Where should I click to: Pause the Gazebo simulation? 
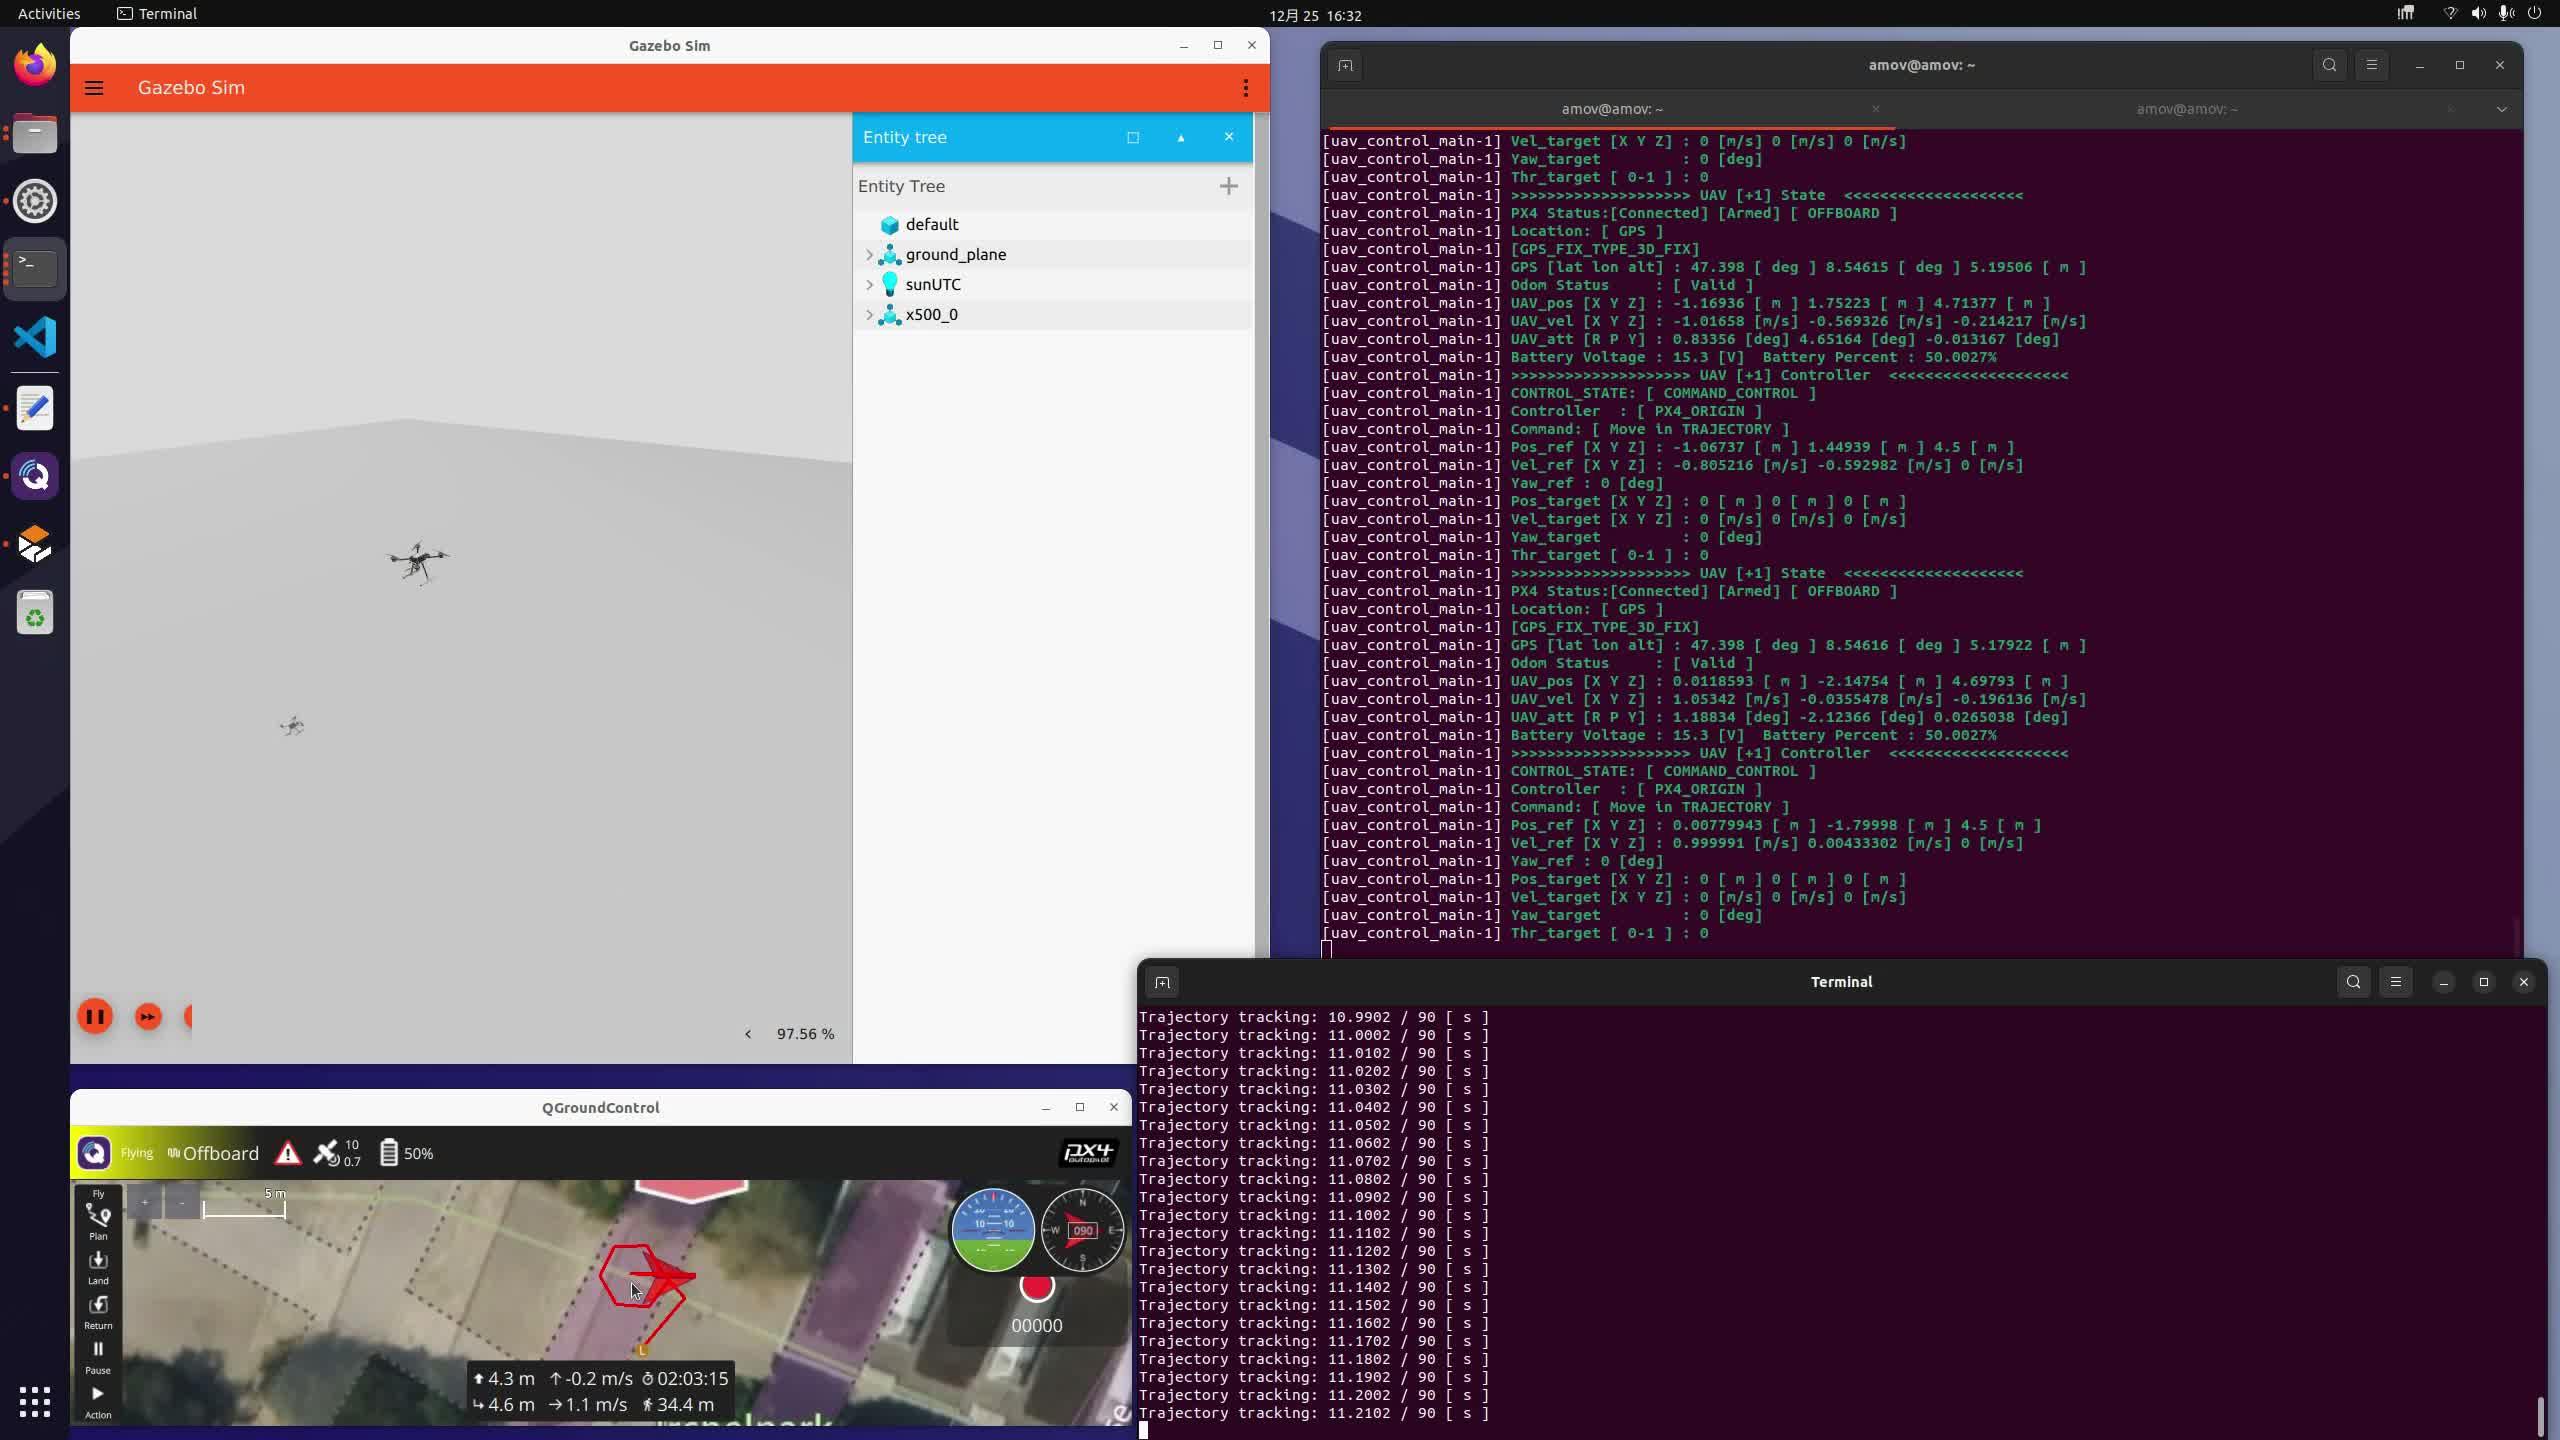(x=95, y=1017)
